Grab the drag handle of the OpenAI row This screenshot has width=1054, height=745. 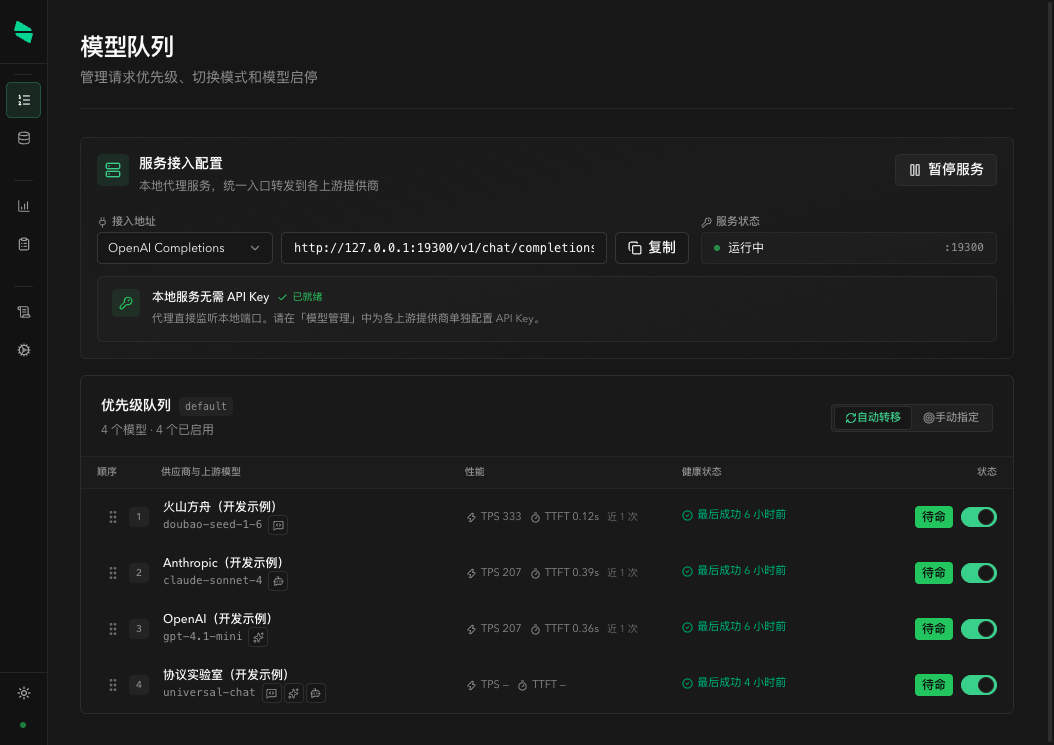[113, 629]
